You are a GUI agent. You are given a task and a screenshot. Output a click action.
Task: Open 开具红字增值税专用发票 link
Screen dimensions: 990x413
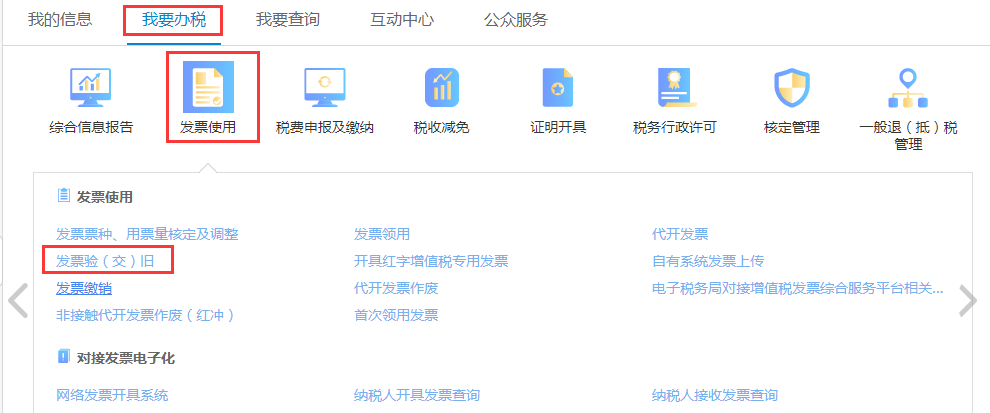click(431, 261)
